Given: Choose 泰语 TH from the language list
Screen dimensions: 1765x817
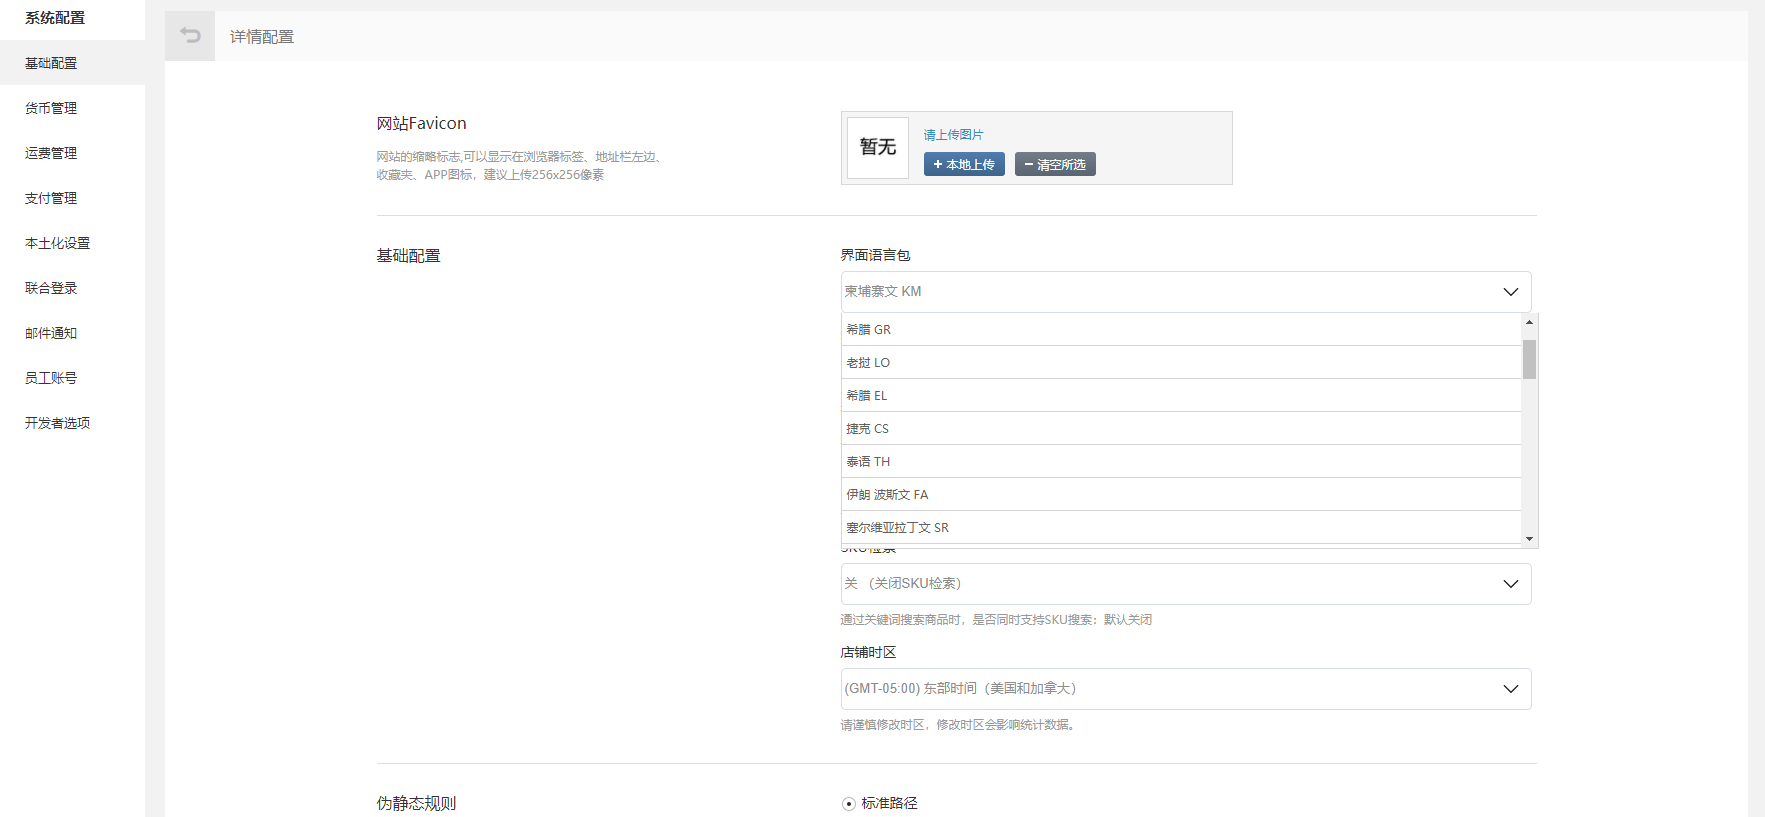Looking at the screenshot, I should coord(1181,461).
